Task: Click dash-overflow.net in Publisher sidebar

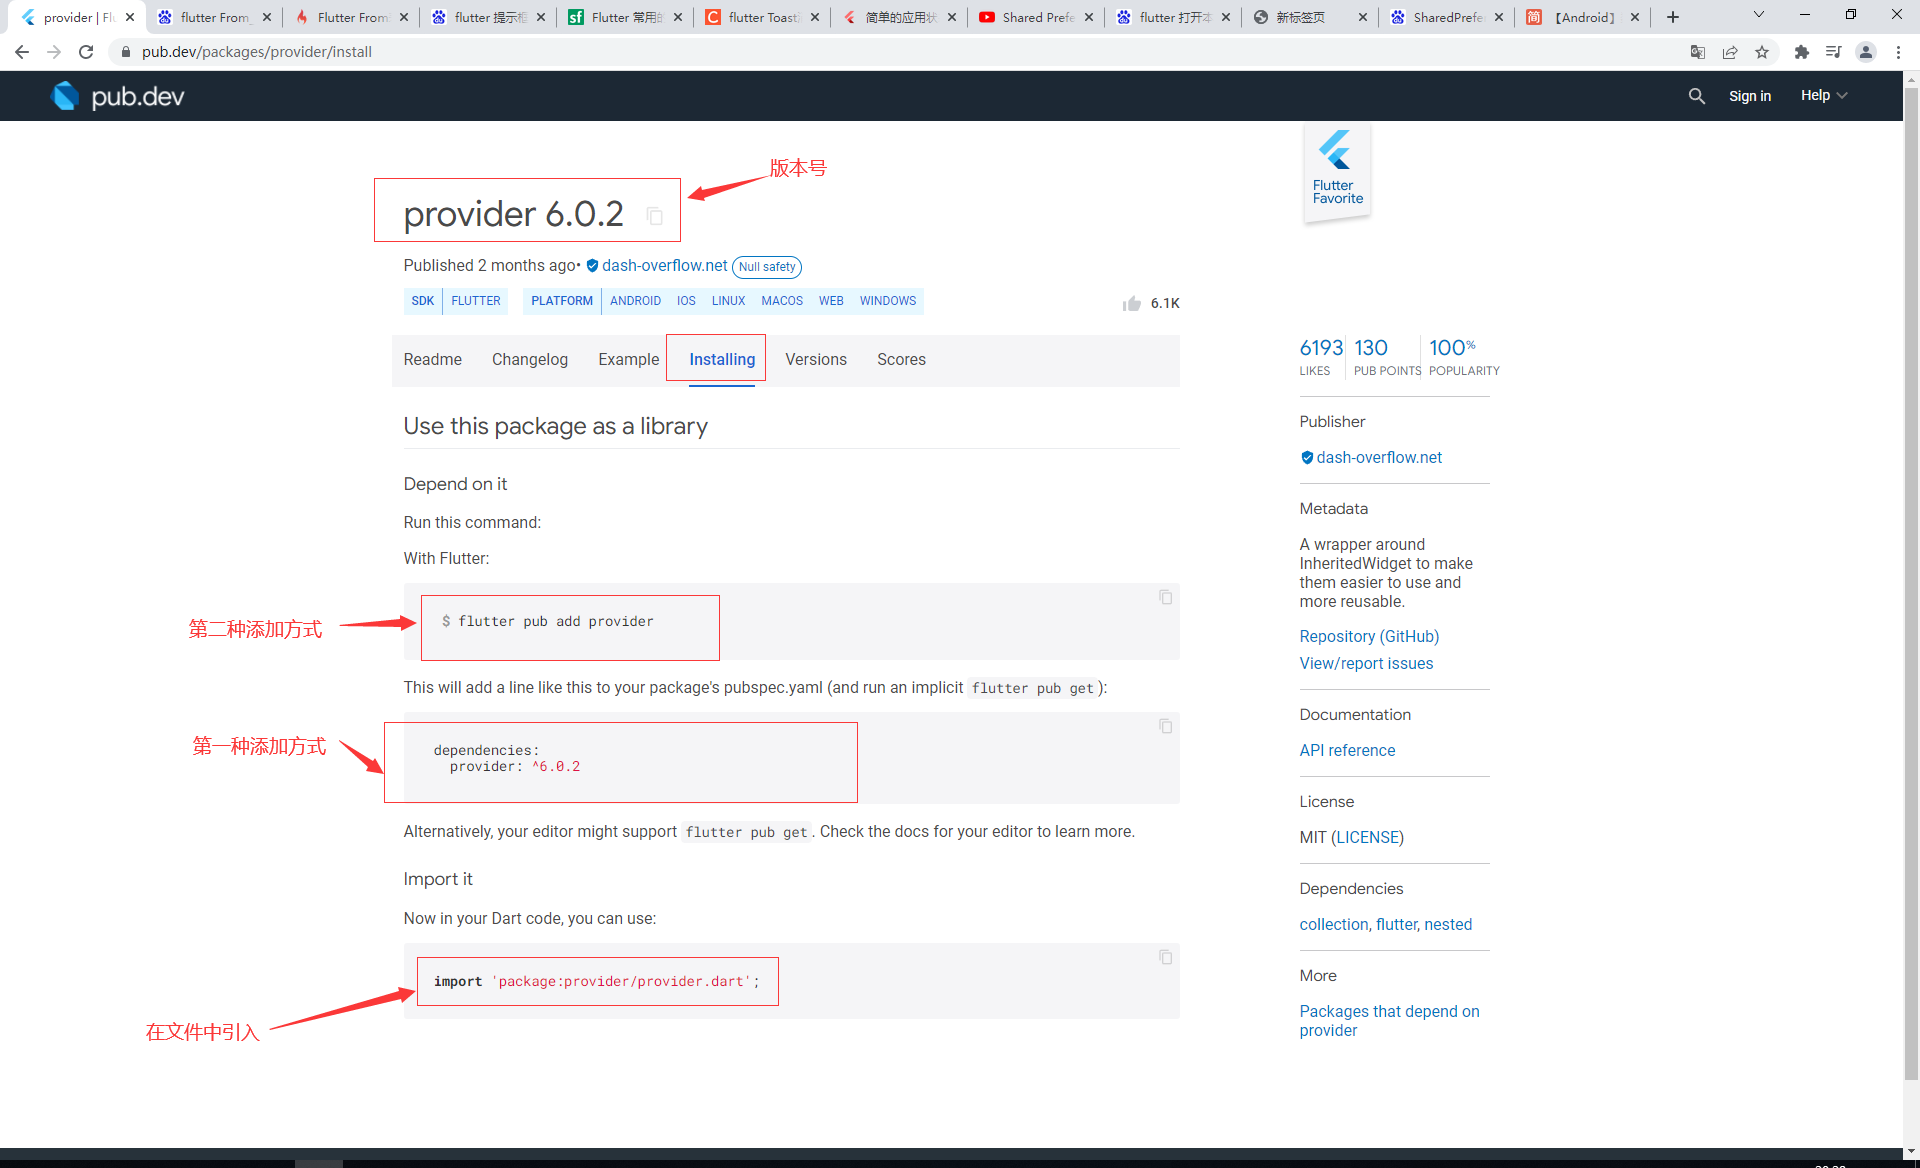Action: (1379, 458)
